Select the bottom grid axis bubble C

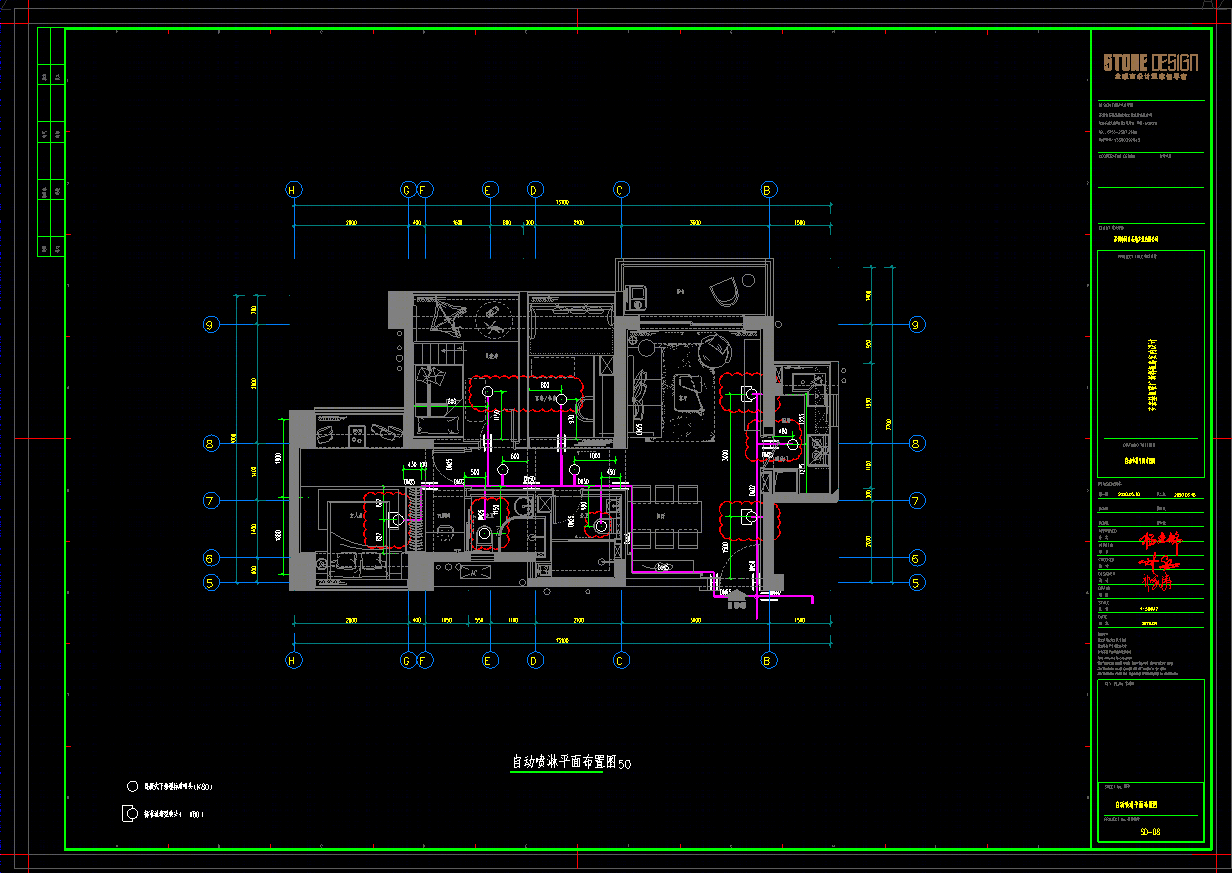click(x=620, y=660)
